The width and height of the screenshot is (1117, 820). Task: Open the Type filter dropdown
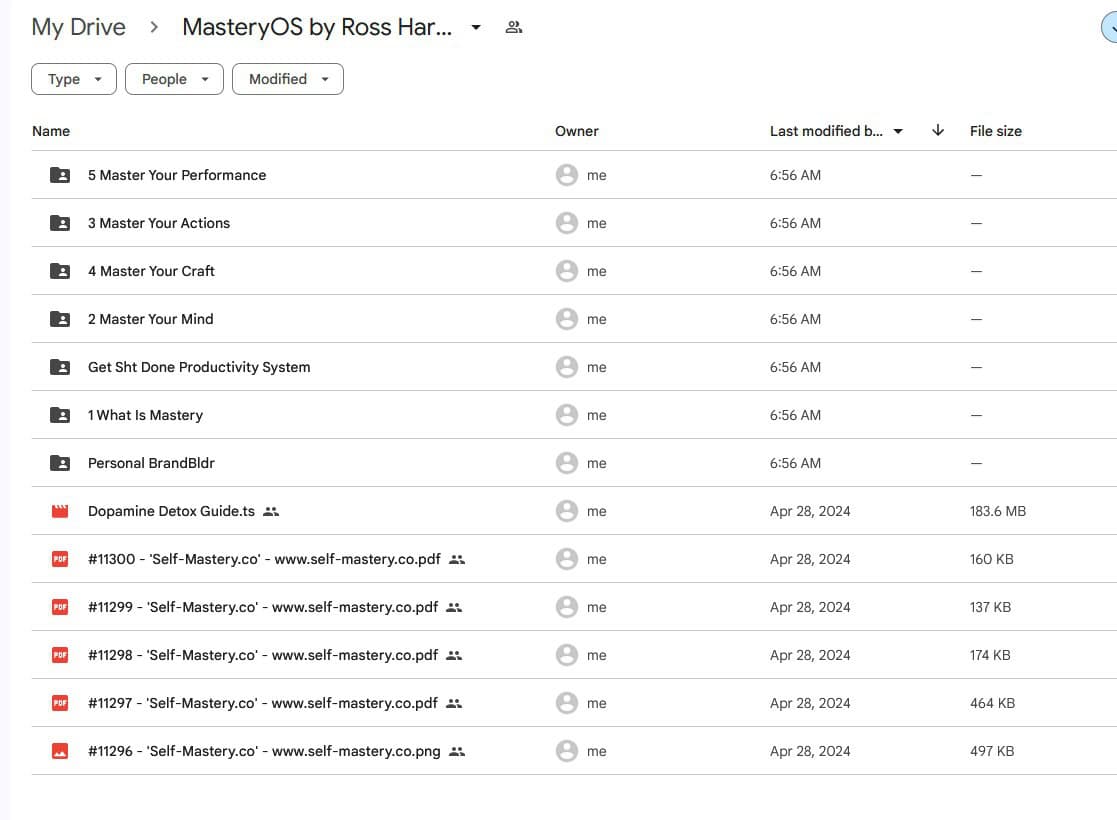[x=74, y=79]
